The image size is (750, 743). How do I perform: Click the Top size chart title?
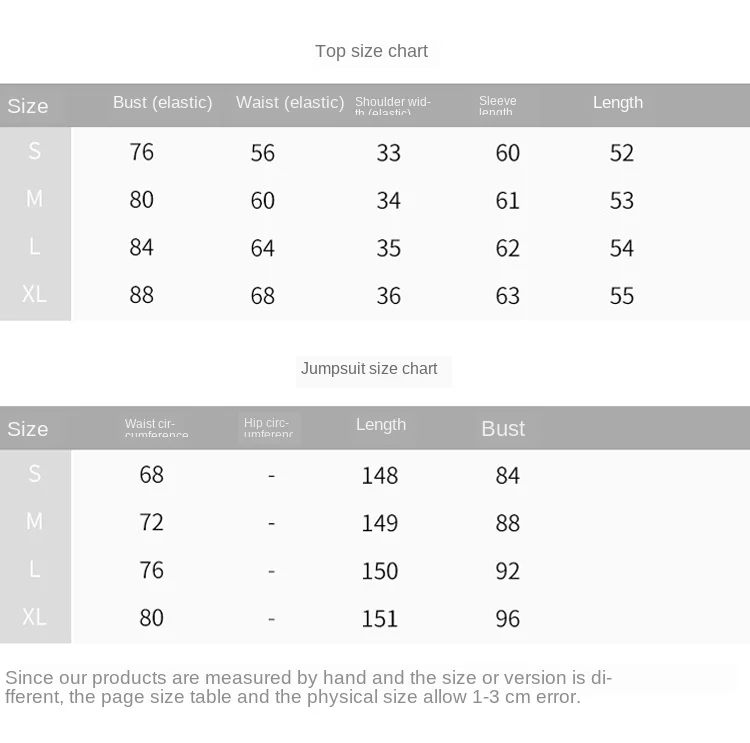pos(371,51)
